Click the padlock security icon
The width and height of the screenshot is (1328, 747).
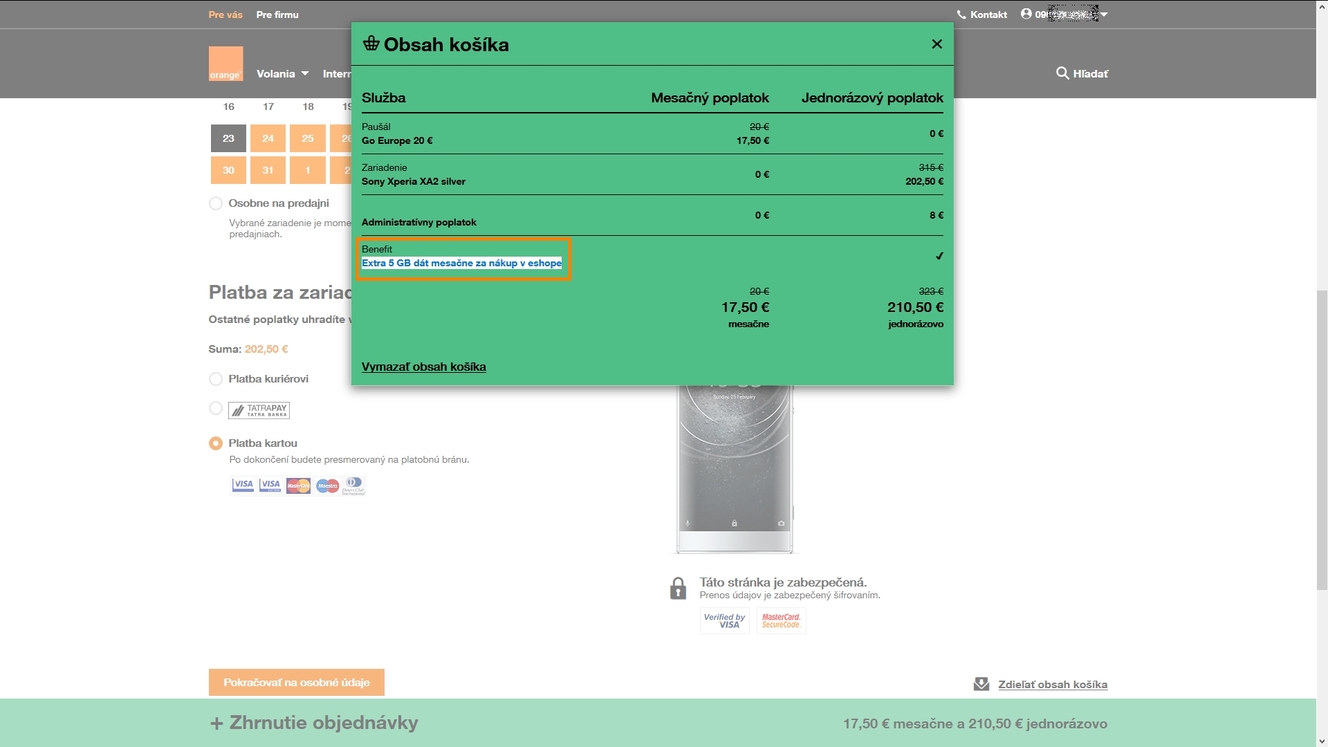[678, 588]
